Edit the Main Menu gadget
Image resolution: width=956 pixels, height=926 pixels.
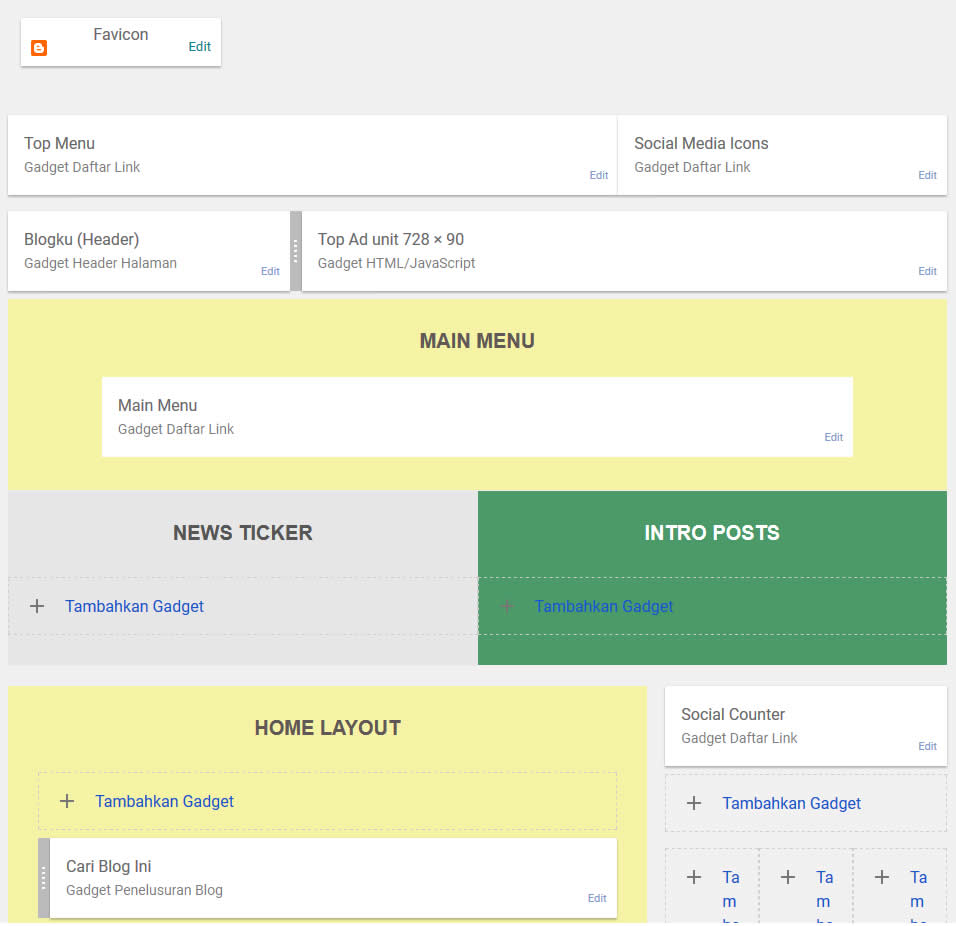tap(833, 437)
